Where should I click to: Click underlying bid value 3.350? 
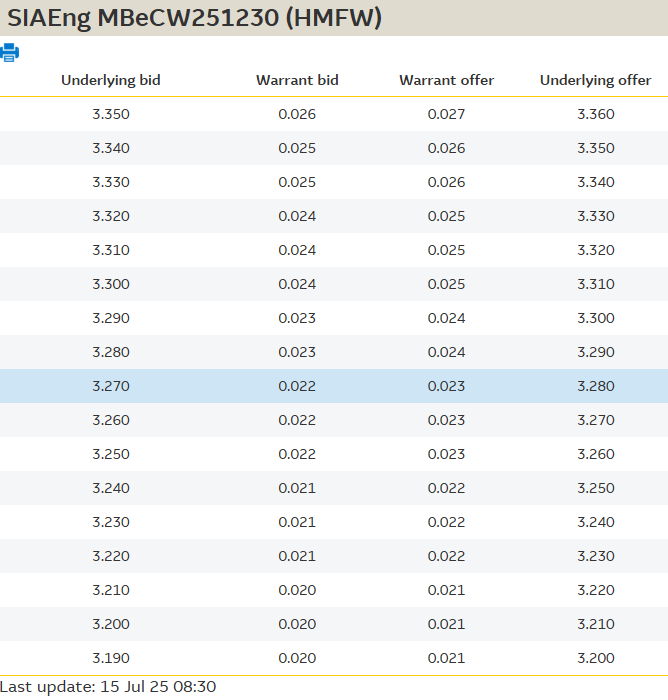click(x=111, y=114)
